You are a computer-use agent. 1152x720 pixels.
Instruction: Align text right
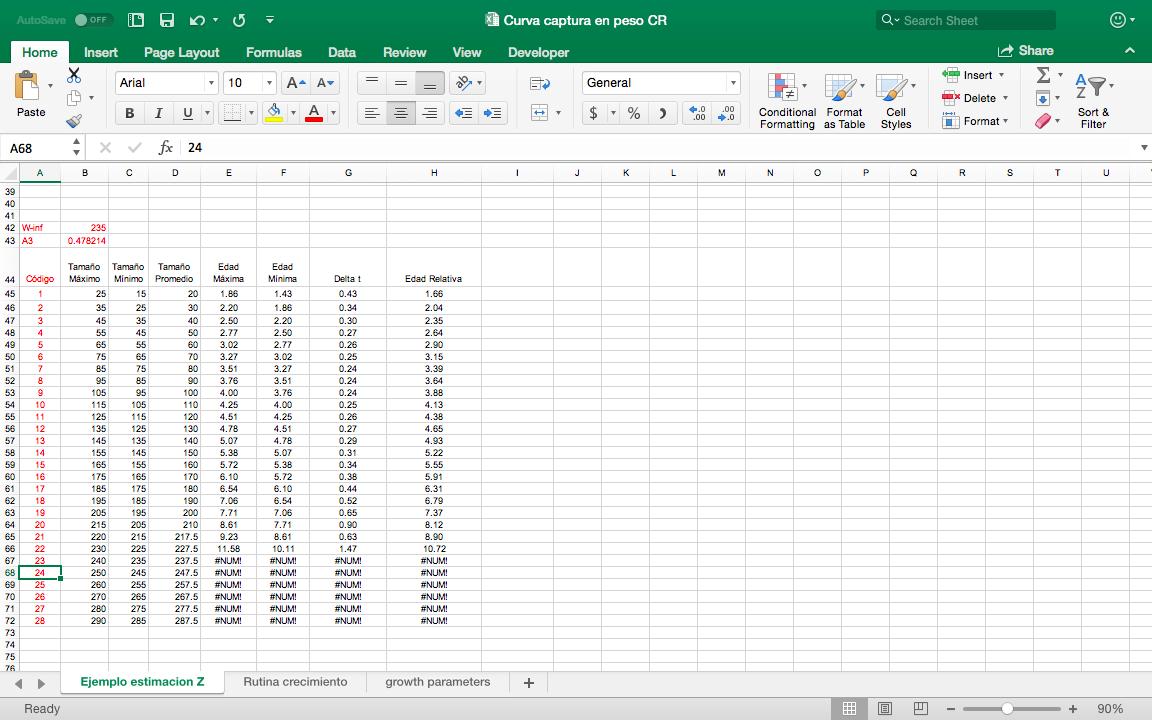pyautogui.click(x=430, y=112)
